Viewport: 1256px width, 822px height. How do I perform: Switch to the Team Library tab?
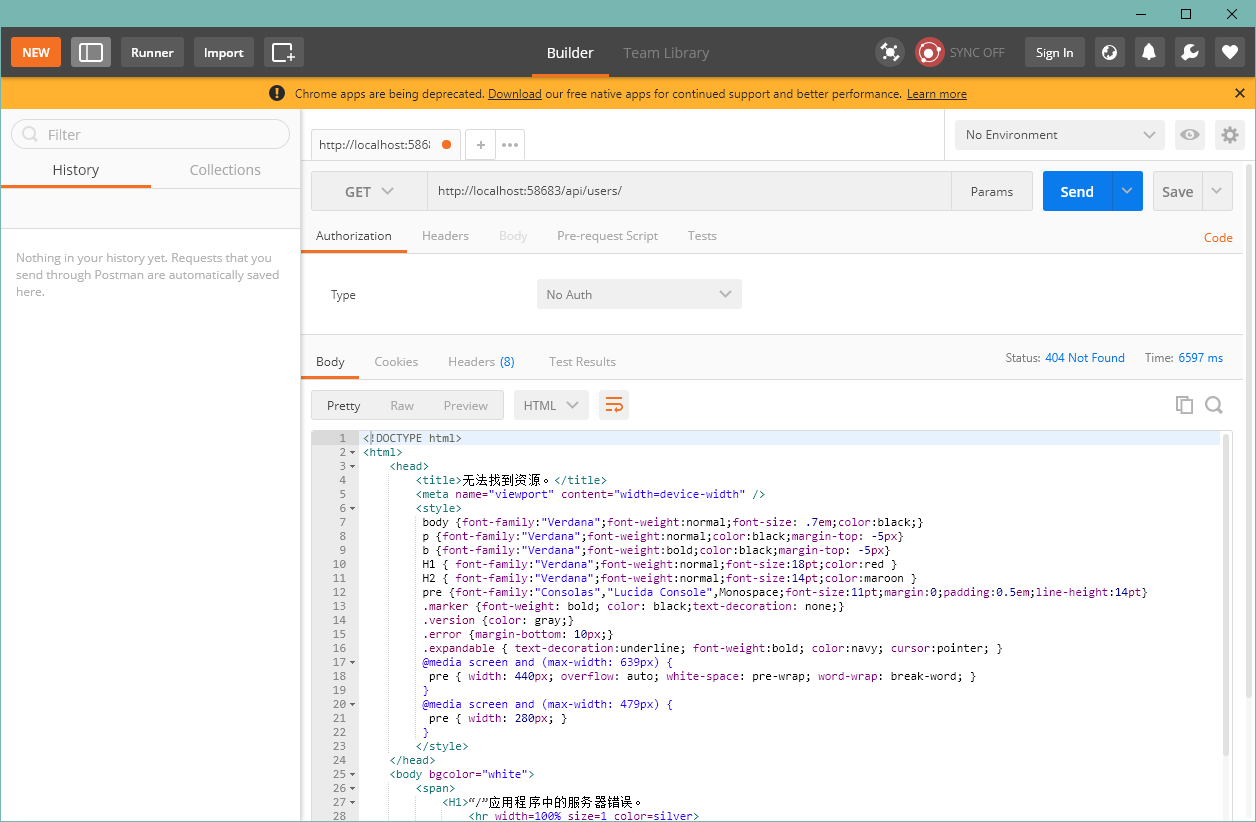(x=666, y=53)
